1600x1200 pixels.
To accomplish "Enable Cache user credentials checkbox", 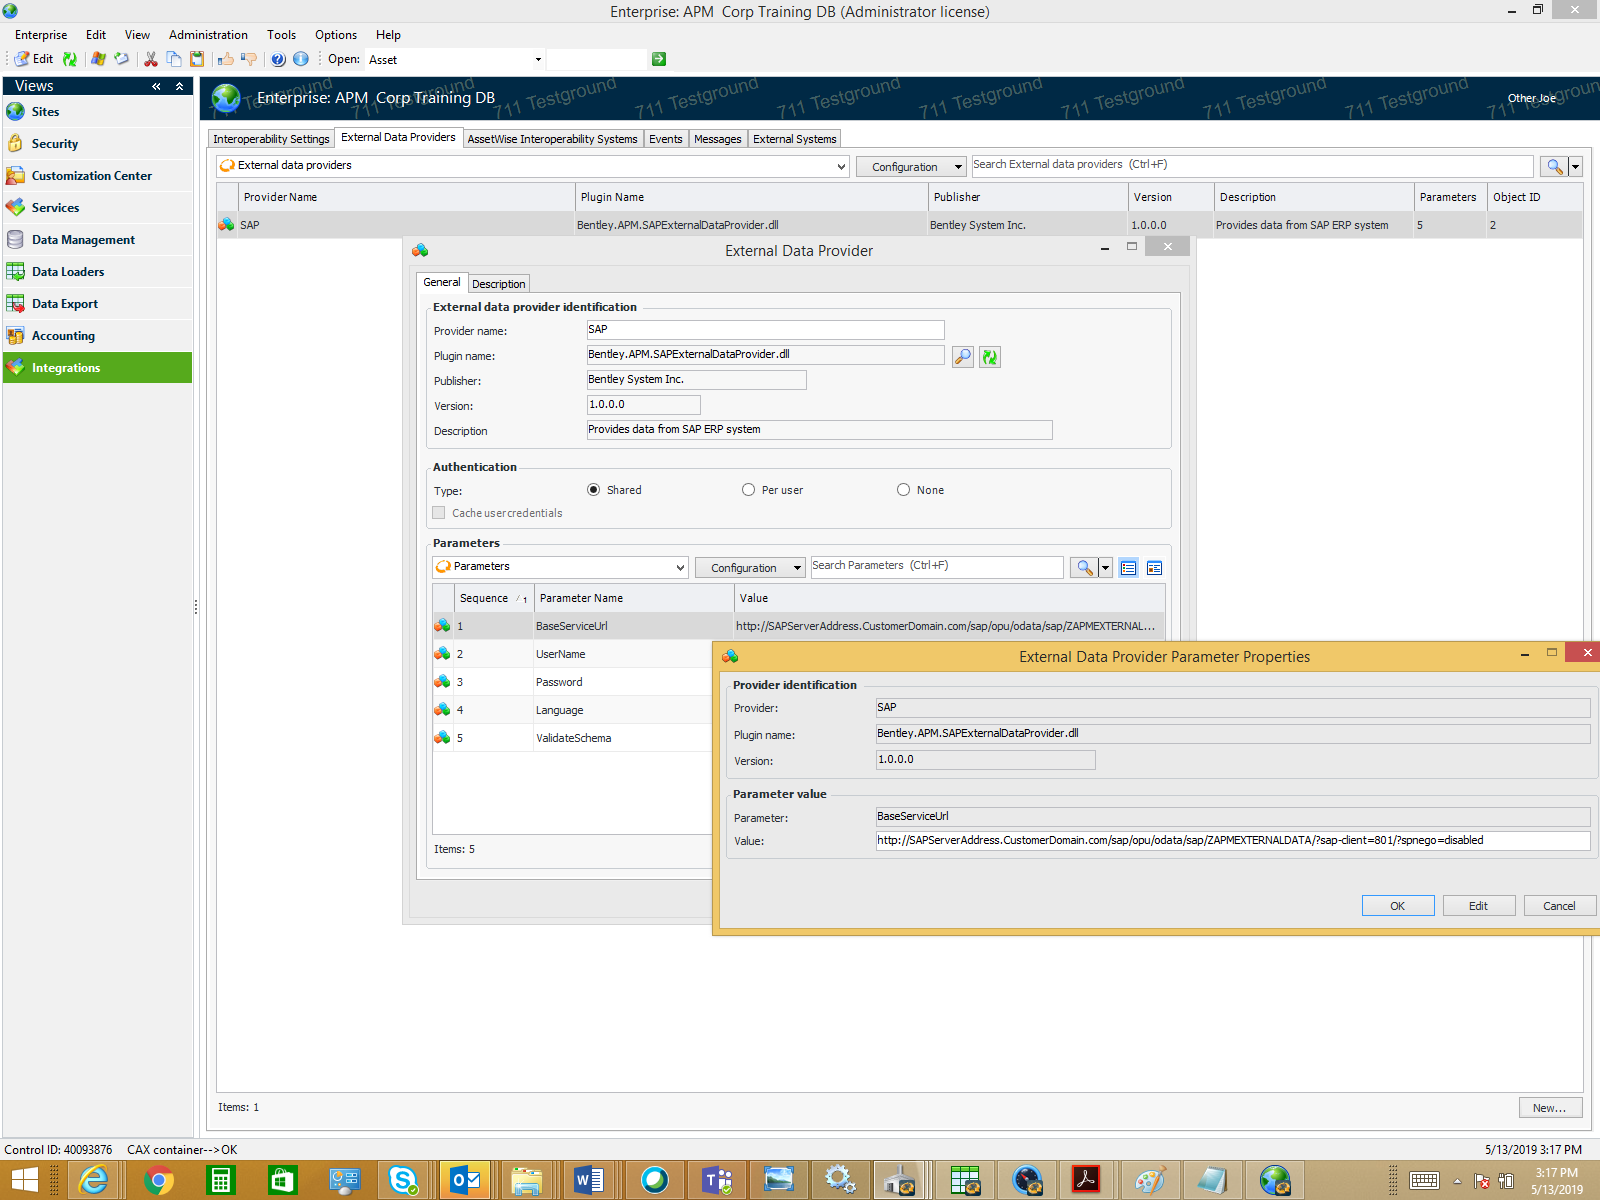I will tap(439, 513).
